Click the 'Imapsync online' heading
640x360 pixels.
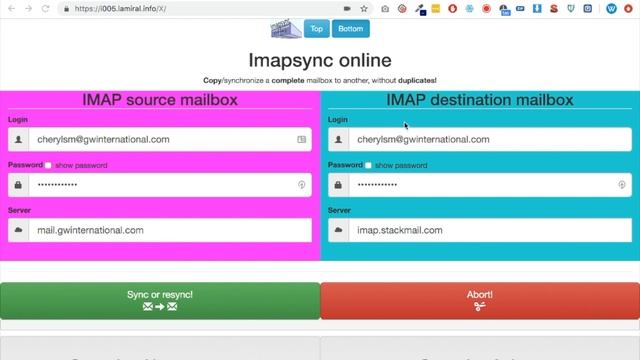point(320,60)
